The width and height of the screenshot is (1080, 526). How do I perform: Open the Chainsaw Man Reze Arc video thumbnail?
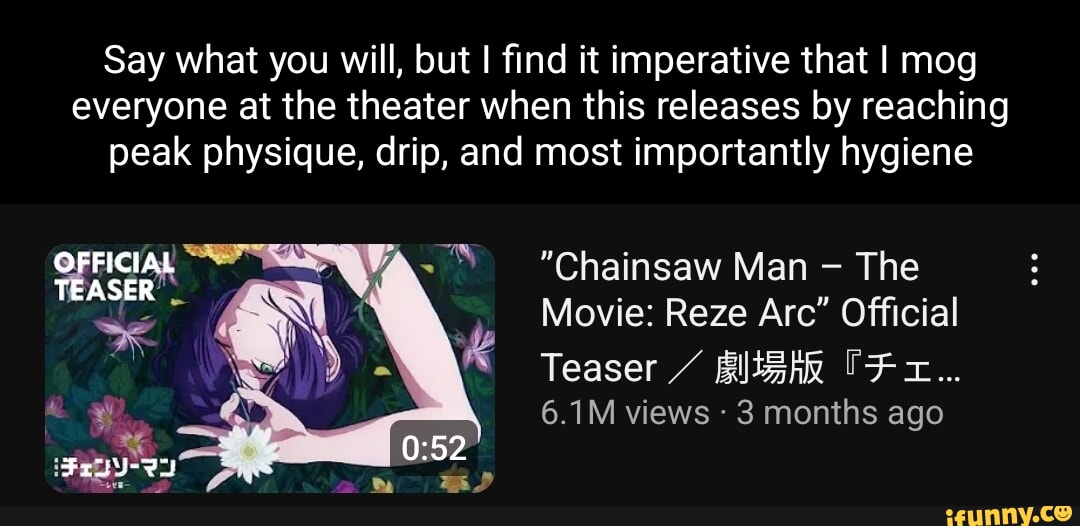(269, 368)
